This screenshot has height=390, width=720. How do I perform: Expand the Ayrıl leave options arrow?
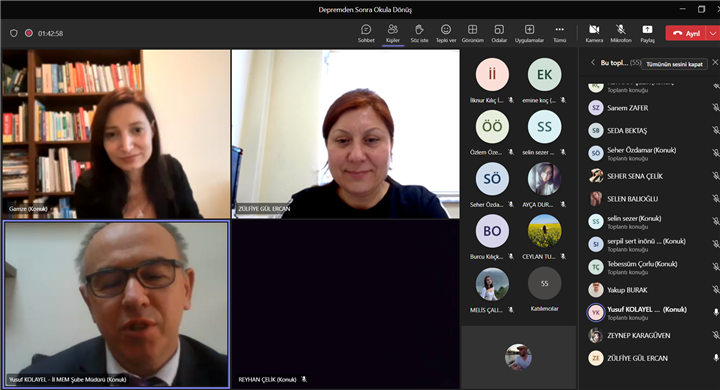pyautogui.click(x=712, y=33)
